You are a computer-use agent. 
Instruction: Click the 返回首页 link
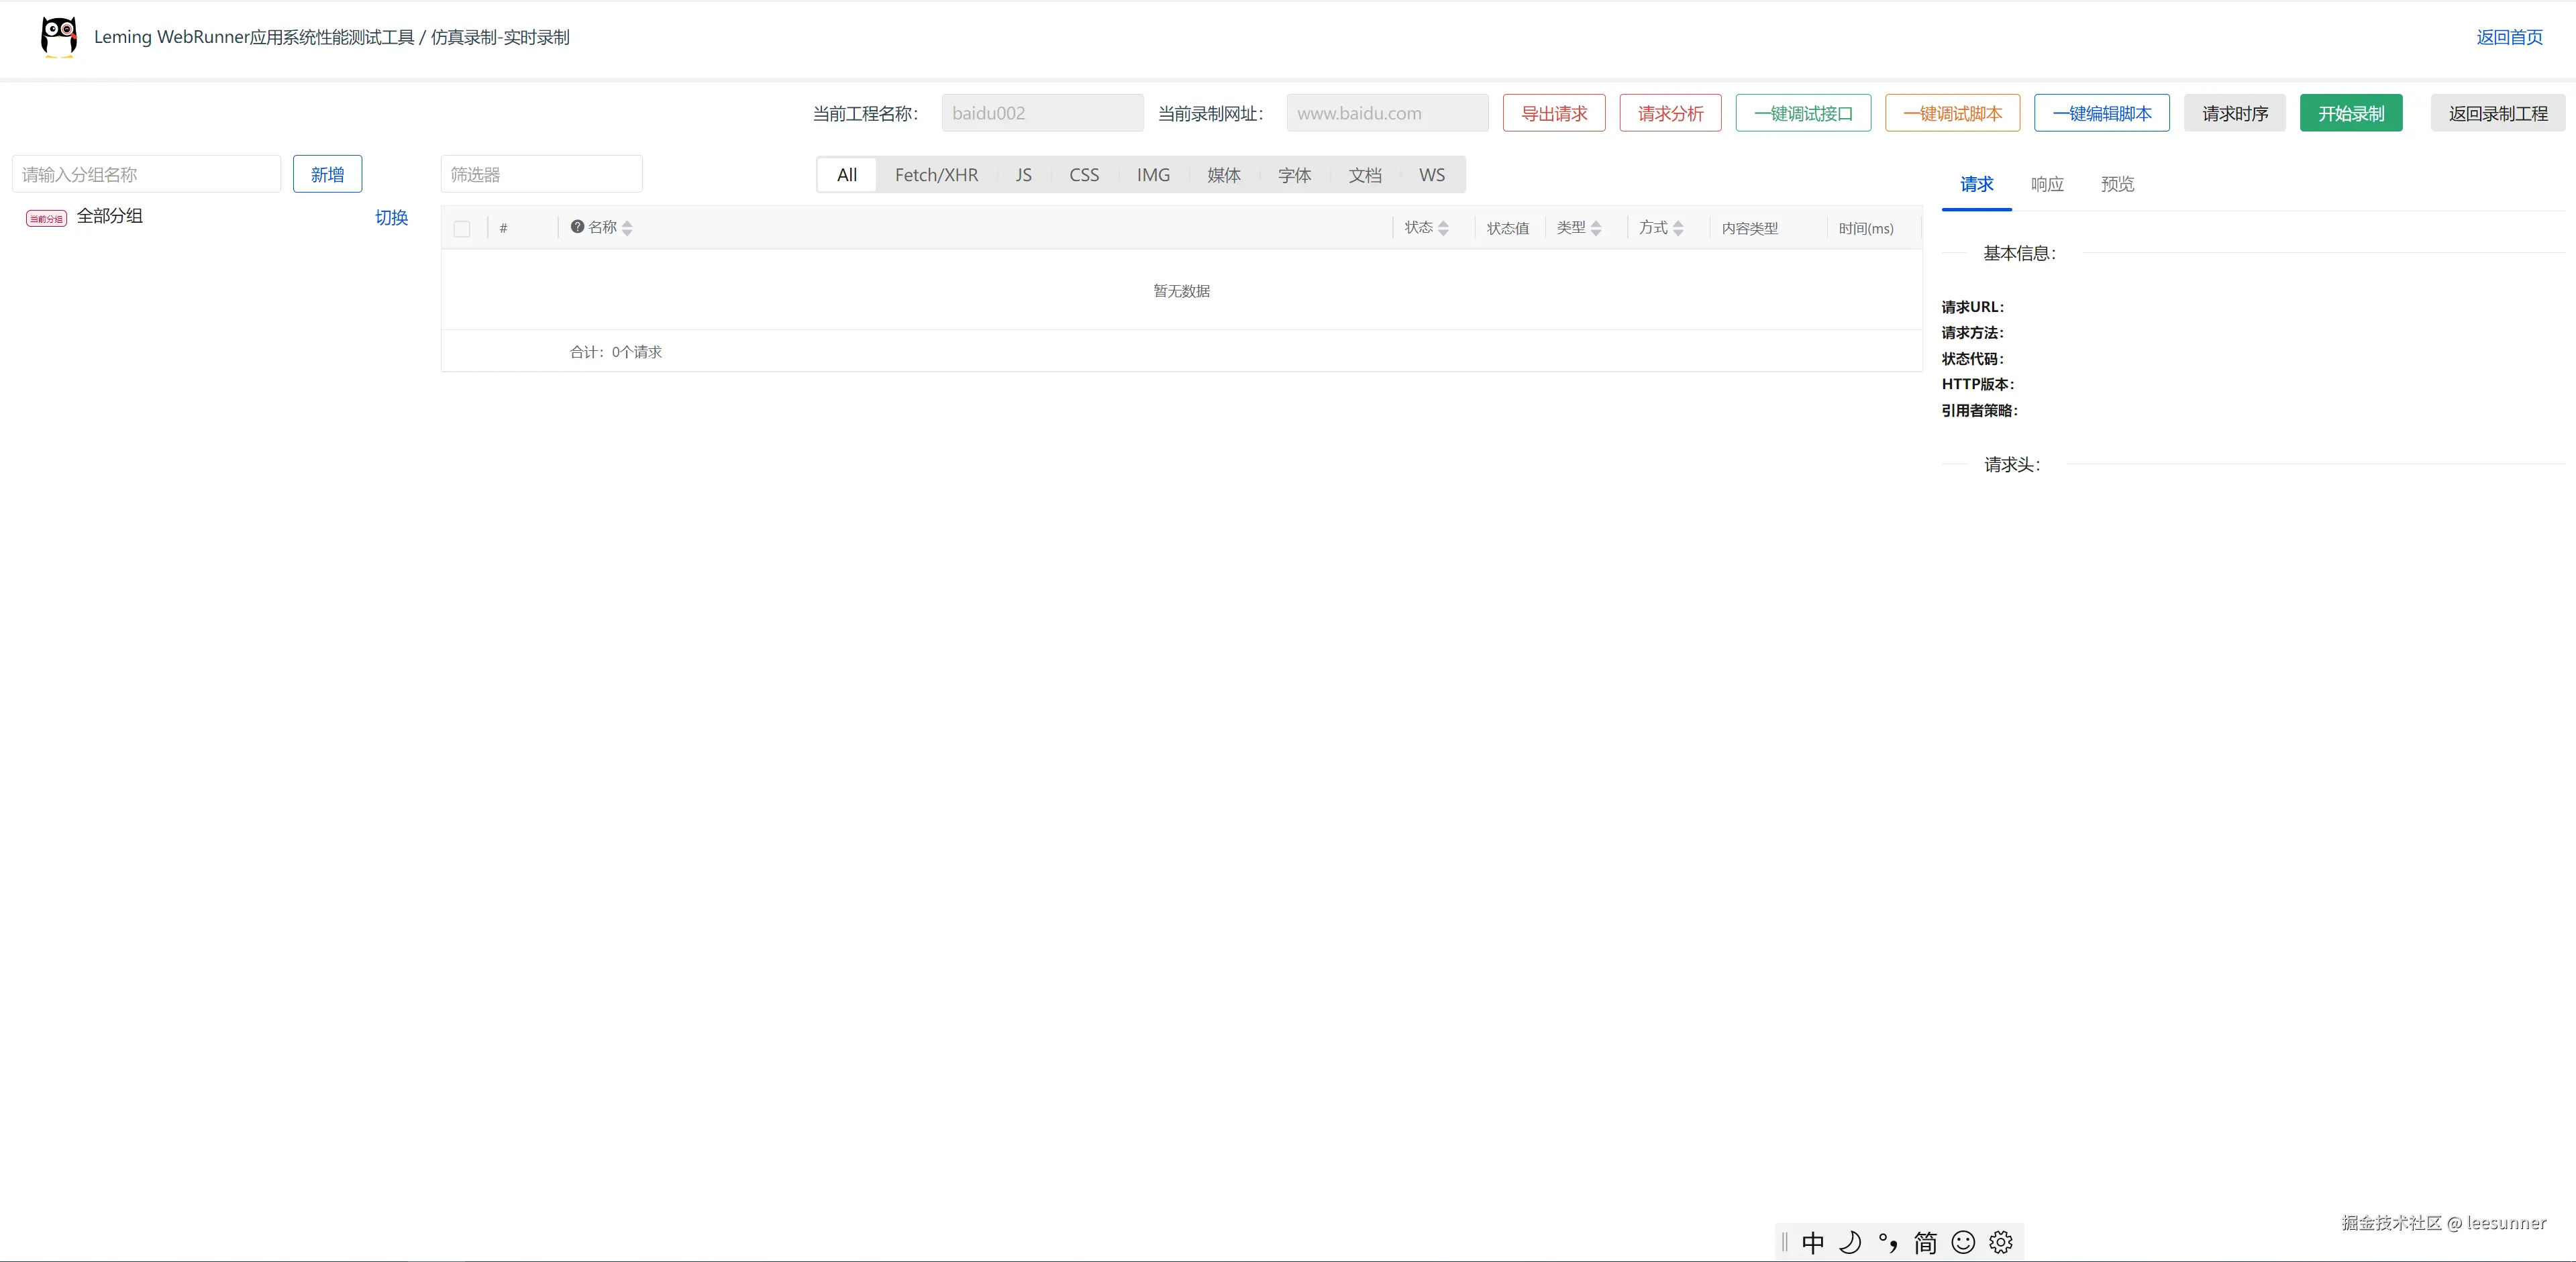tap(2509, 37)
